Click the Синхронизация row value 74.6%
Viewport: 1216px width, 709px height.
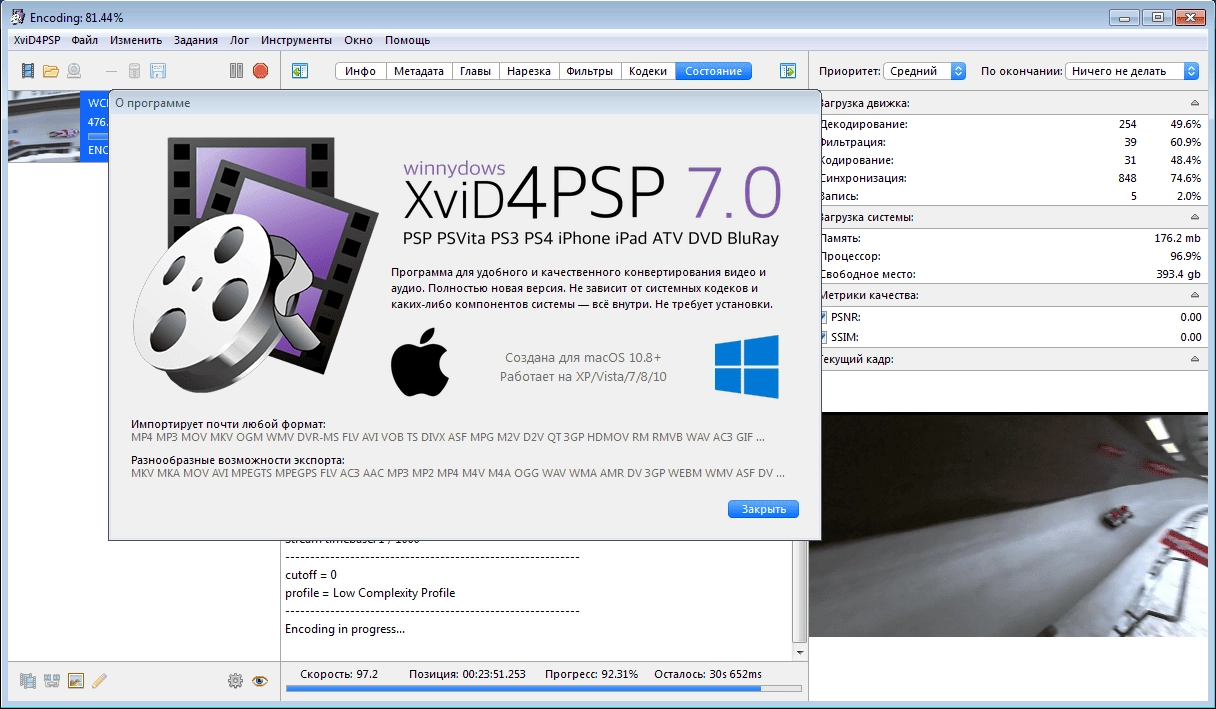click(1184, 178)
